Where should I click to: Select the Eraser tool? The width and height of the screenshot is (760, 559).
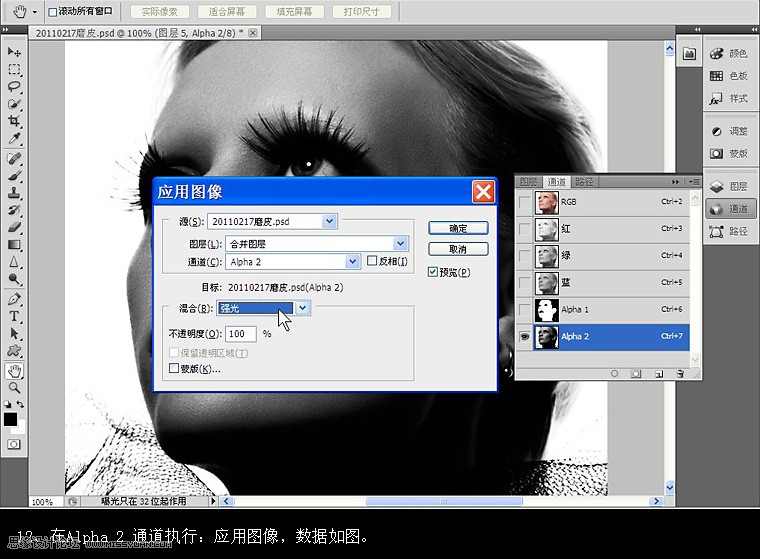(x=14, y=227)
